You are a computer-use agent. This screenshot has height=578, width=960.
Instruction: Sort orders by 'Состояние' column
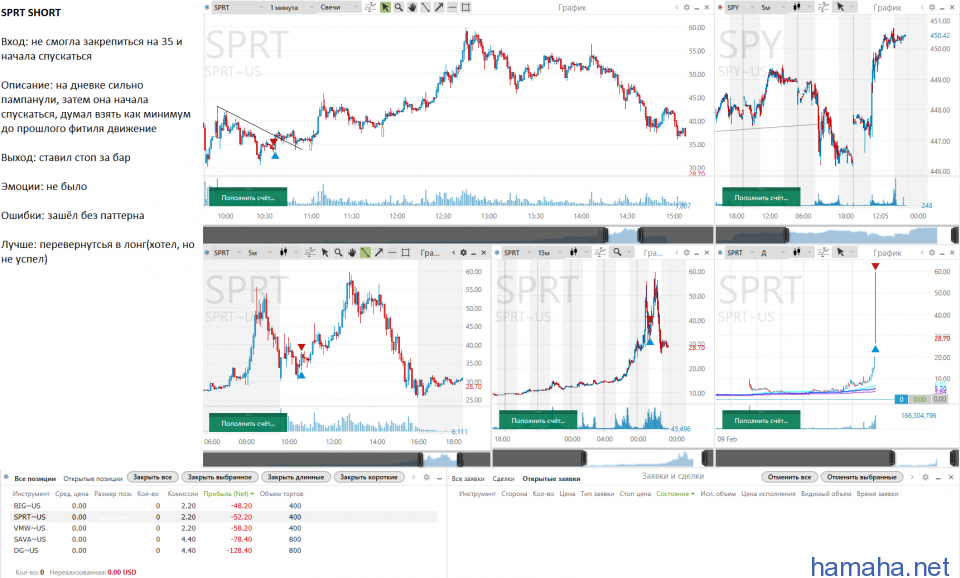click(675, 494)
